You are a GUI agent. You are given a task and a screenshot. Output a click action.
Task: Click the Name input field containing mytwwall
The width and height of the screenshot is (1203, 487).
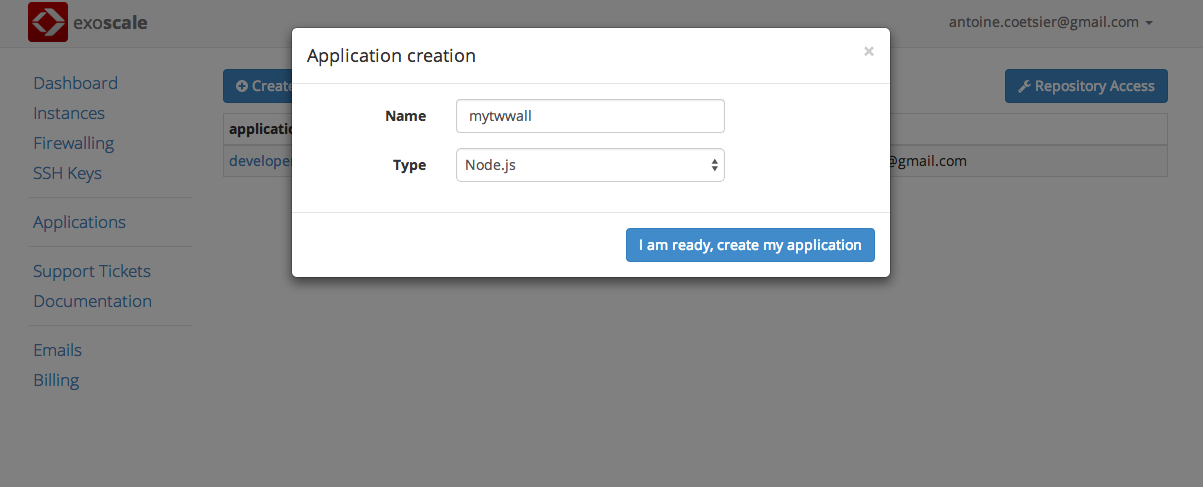[x=590, y=116]
